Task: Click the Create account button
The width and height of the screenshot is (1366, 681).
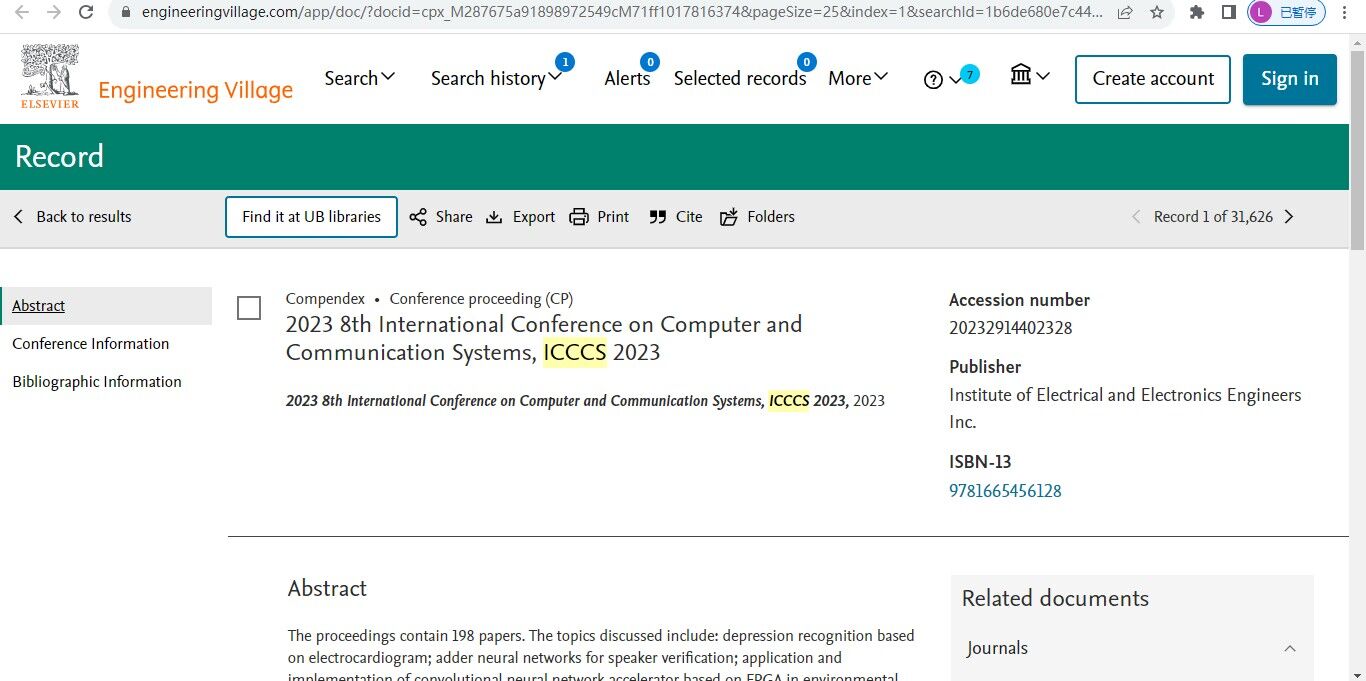Action: coord(1153,79)
